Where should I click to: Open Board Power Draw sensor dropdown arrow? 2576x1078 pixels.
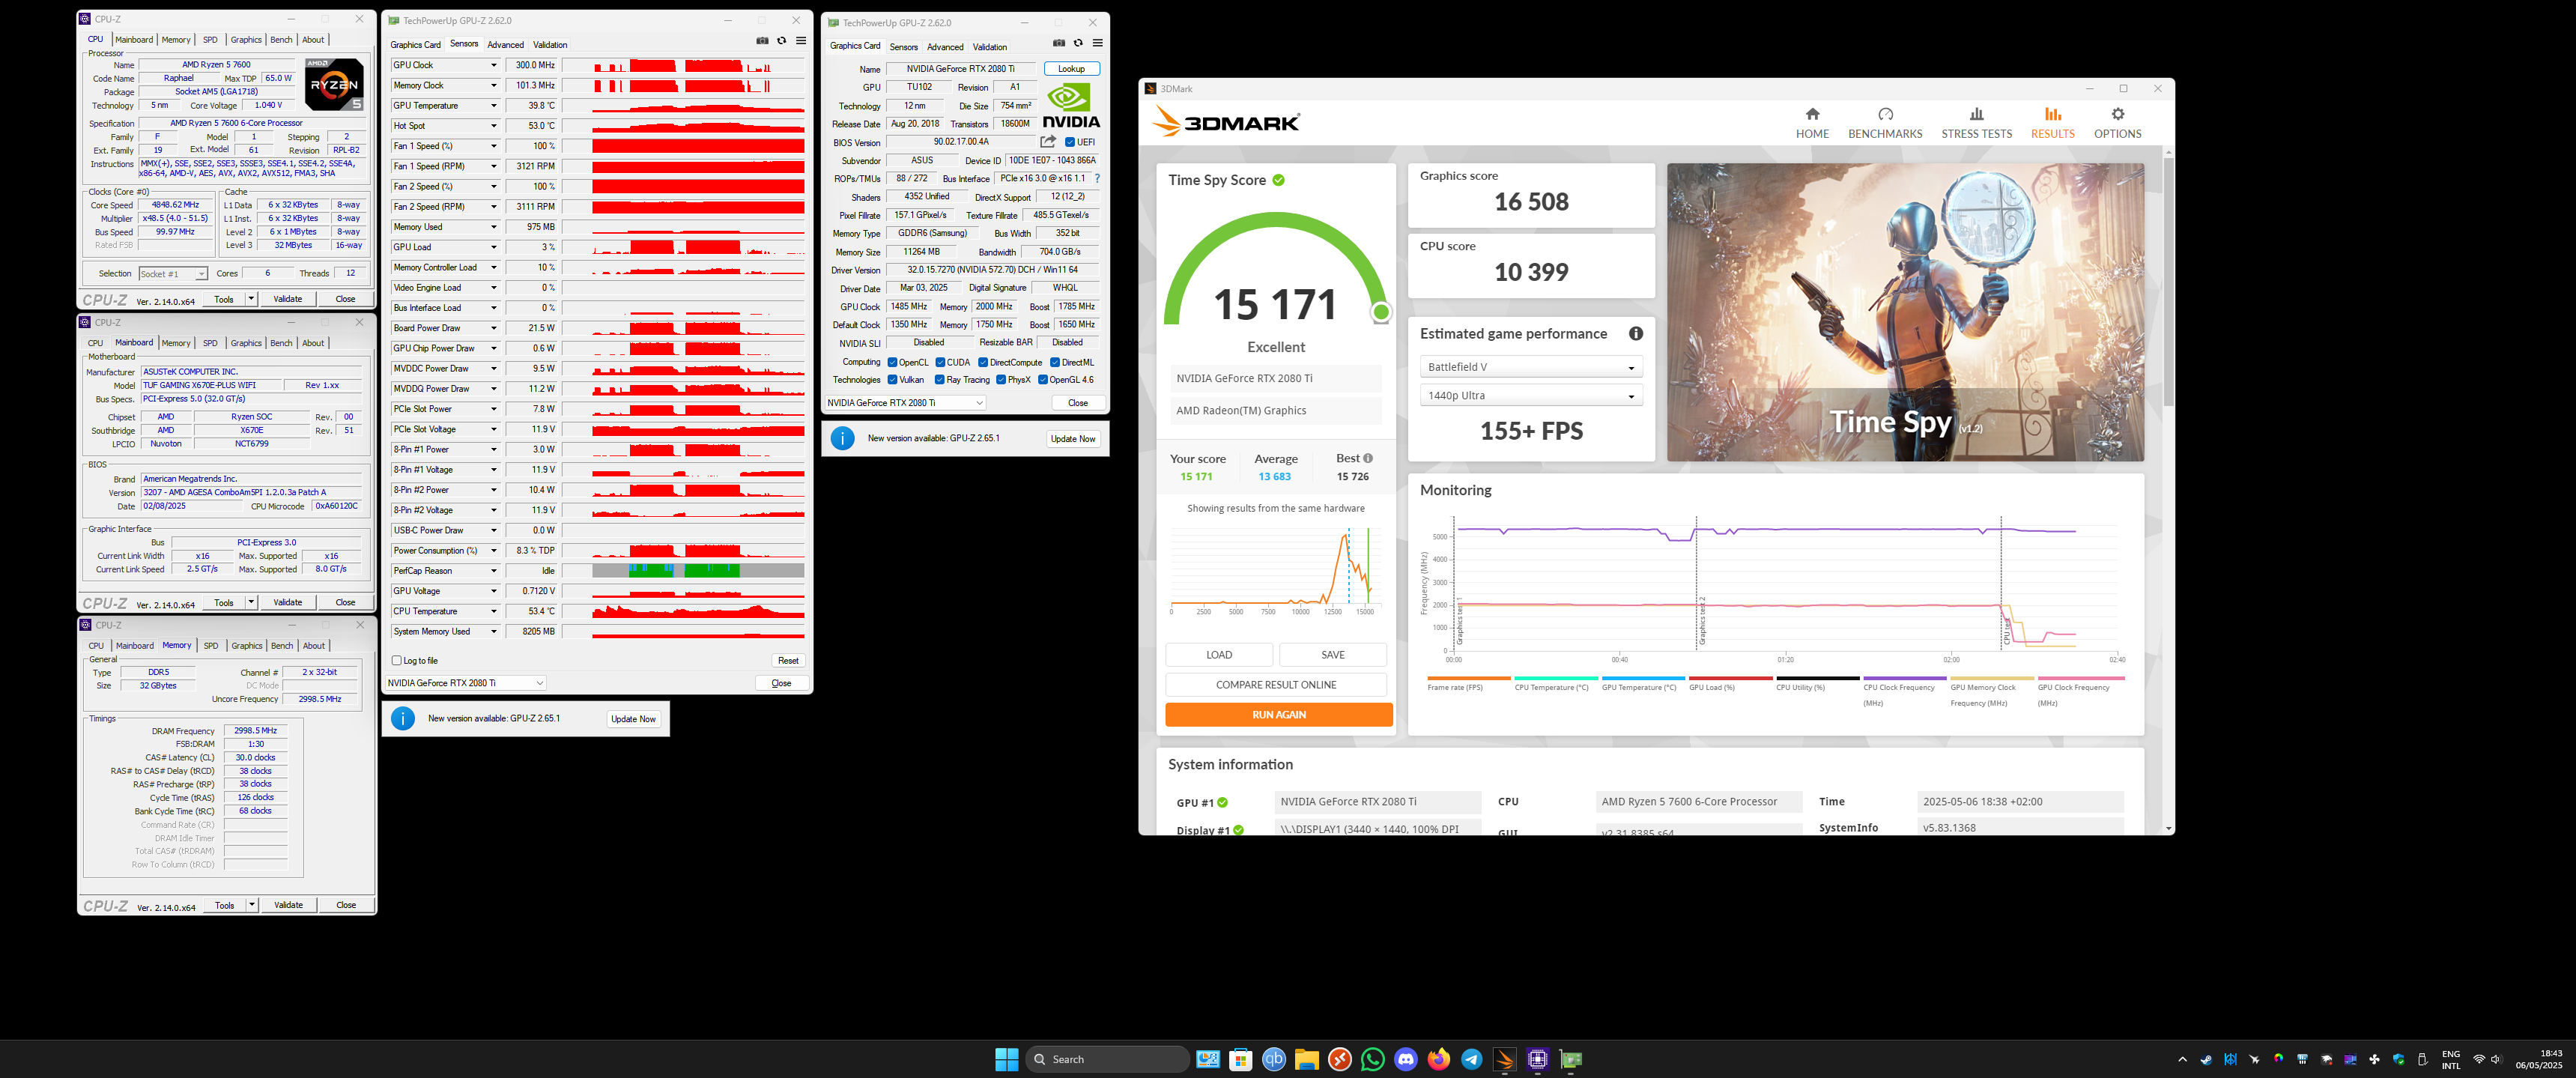pos(493,328)
